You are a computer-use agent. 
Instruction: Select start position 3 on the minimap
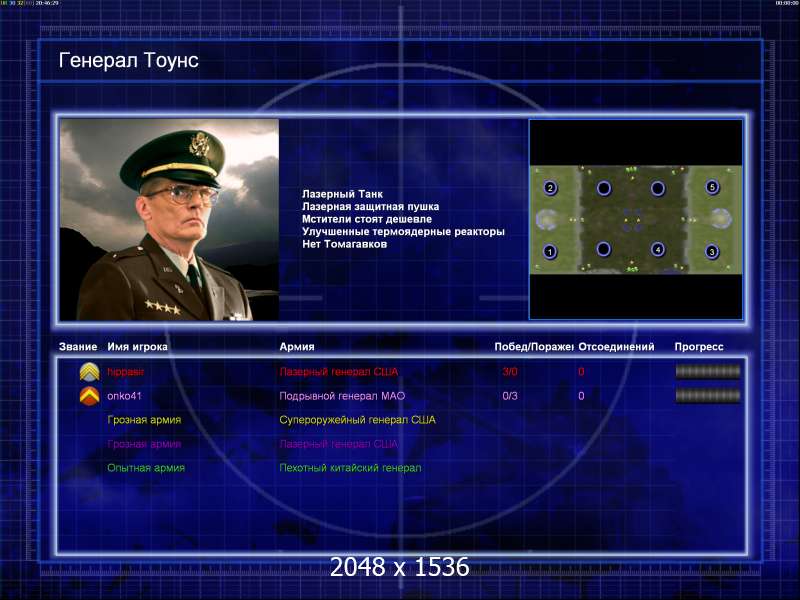pyautogui.click(x=712, y=252)
